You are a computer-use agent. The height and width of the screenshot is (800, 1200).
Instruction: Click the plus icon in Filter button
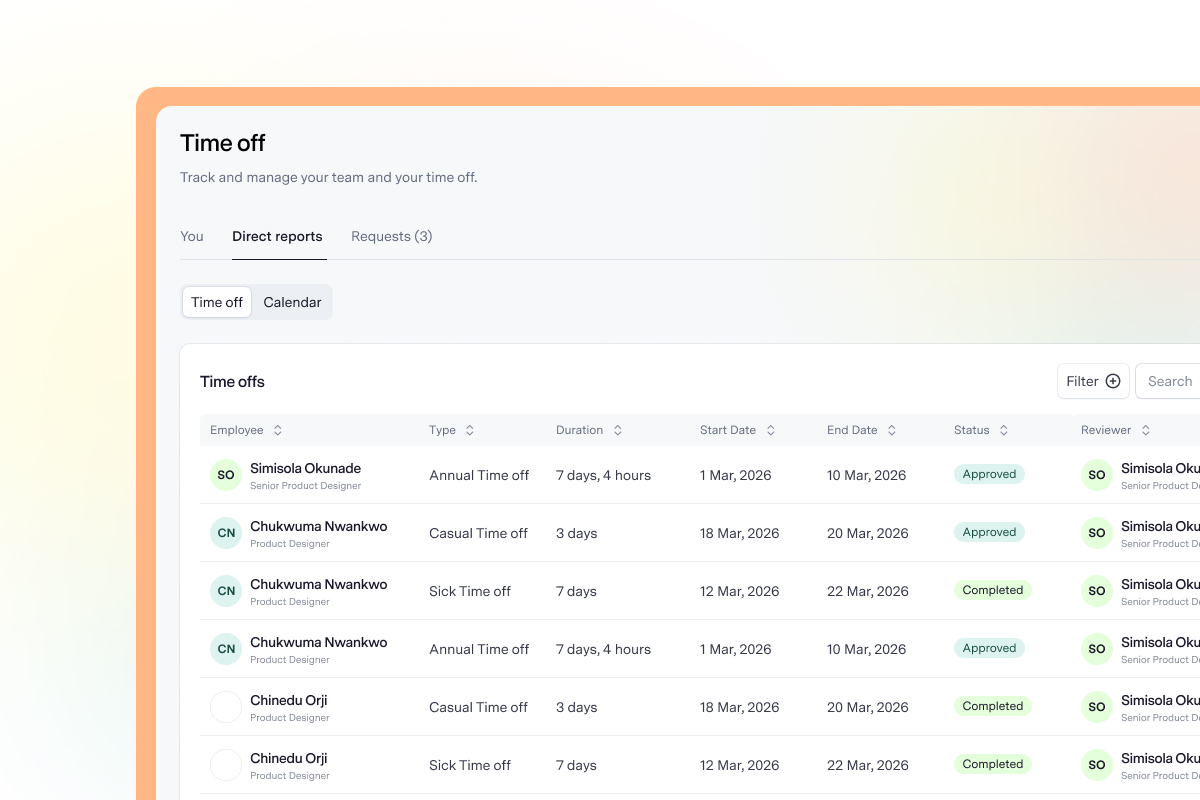pos(1113,381)
